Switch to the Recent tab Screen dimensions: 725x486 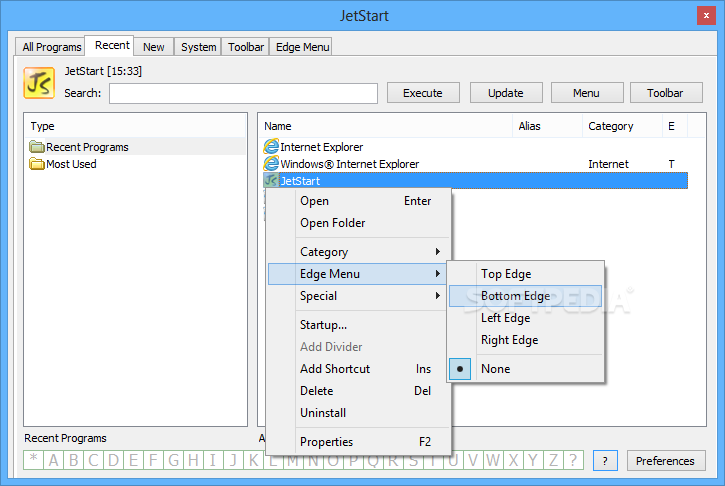pos(111,45)
